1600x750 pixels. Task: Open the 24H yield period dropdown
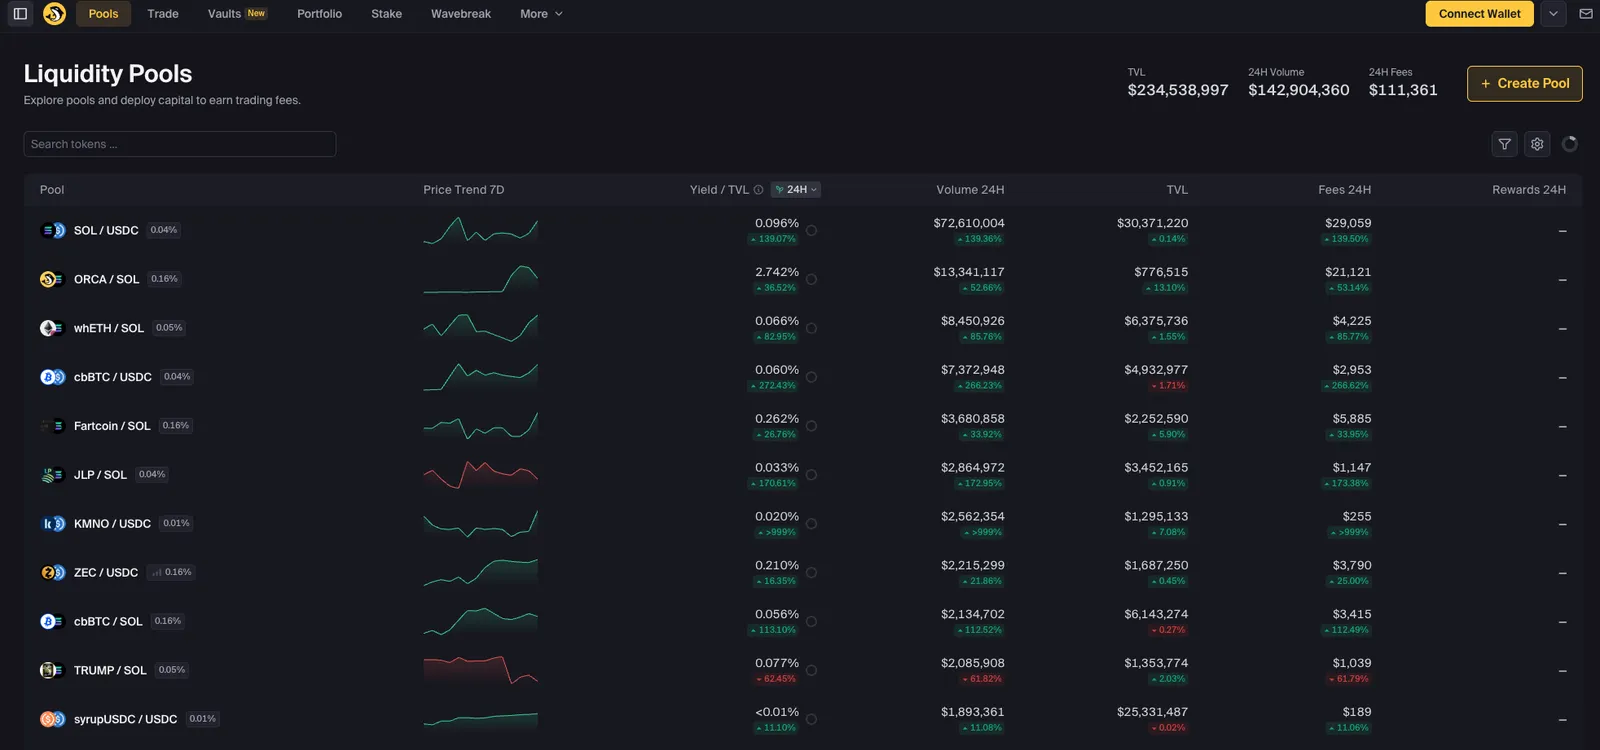[x=796, y=190]
